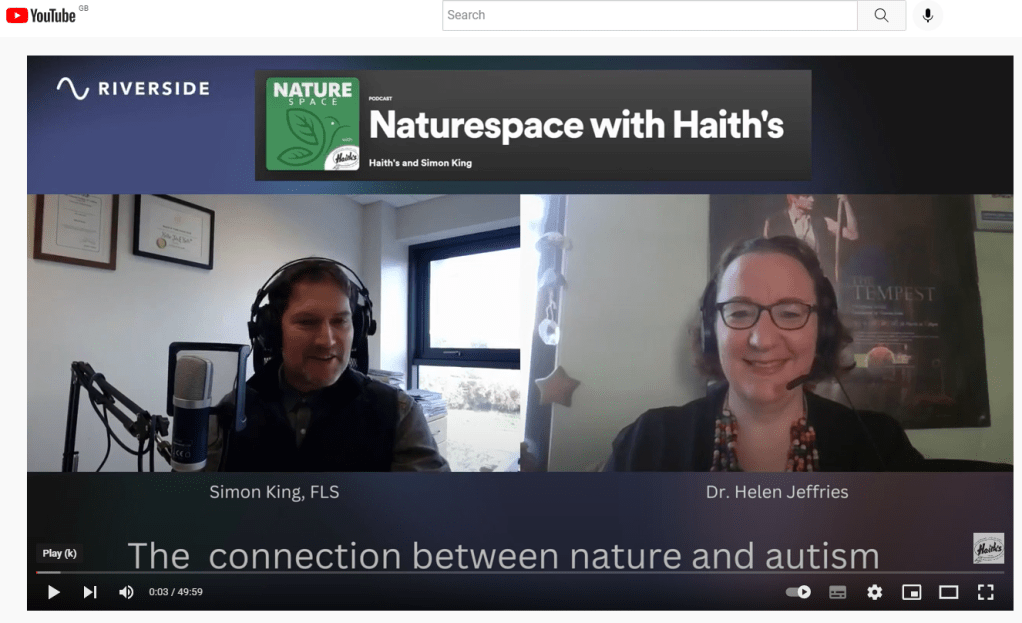Click the magnifying glass search button
Image resolution: width=1022 pixels, height=623 pixels.
pyautogui.click(x=881, y=15)
